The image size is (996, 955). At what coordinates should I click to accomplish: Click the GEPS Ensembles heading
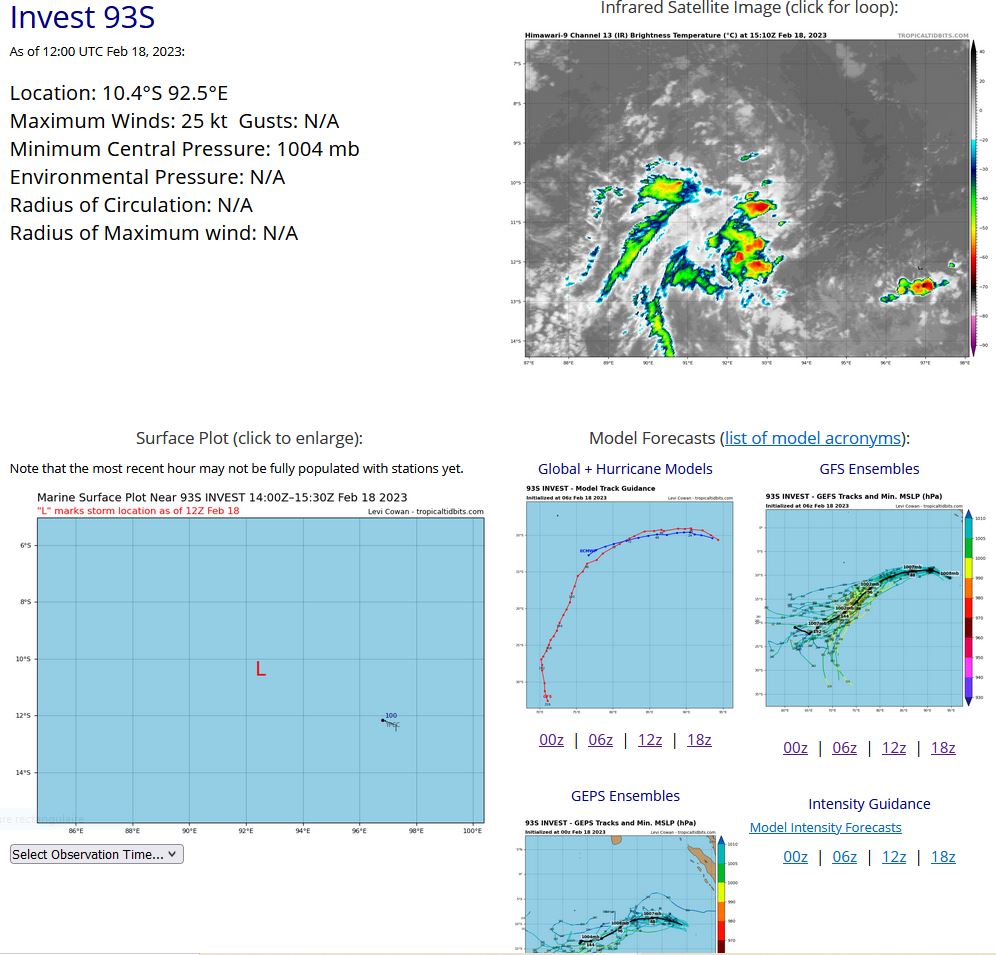625,796
